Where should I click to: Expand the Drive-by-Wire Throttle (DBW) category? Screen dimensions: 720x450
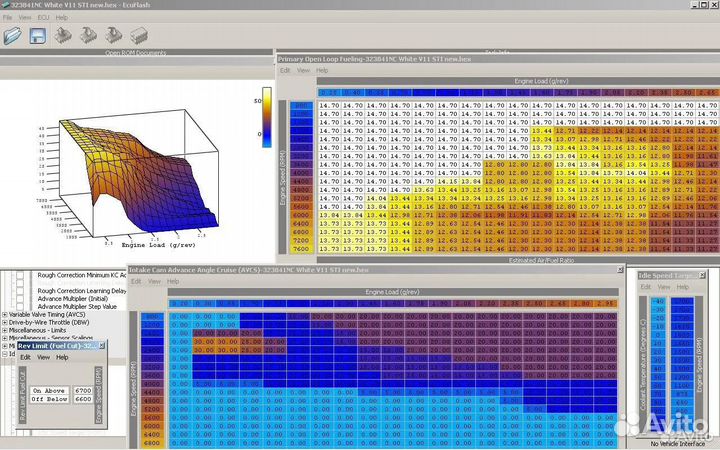coord(5,322)
